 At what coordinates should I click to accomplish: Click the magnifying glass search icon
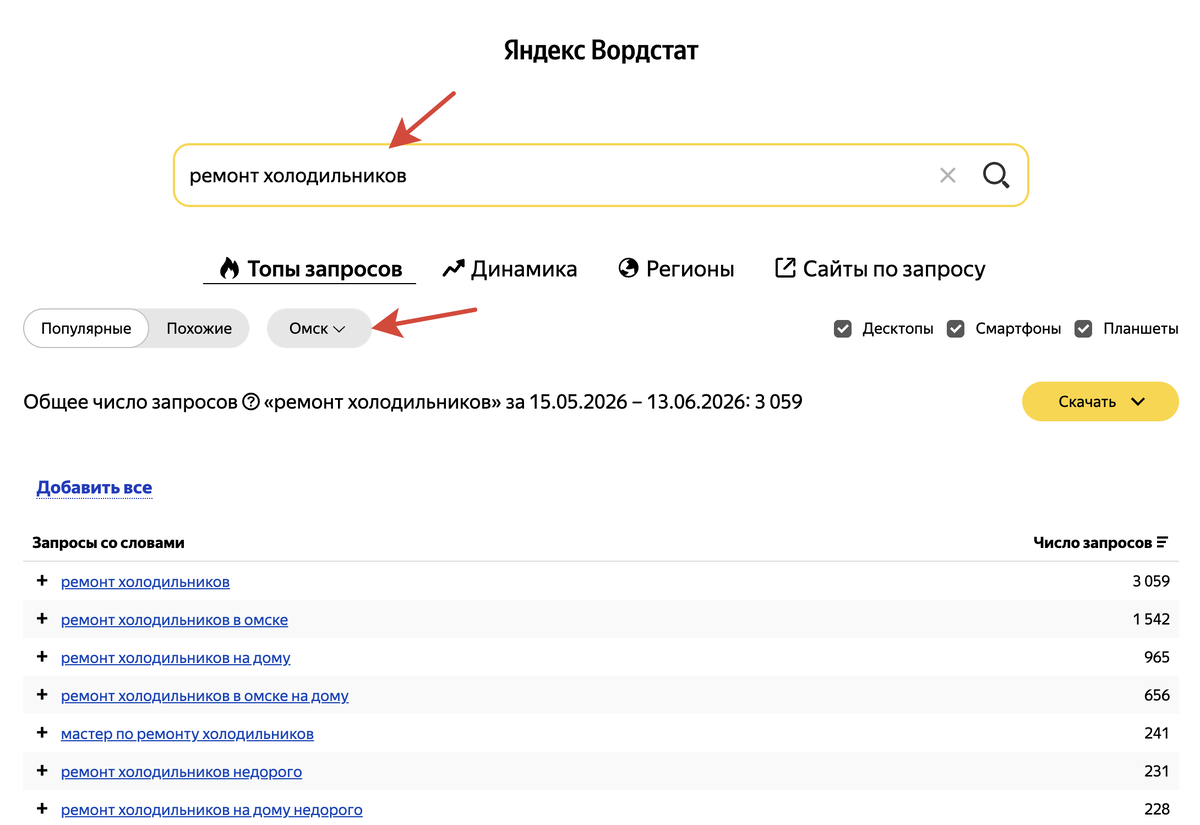pos(996,176)
